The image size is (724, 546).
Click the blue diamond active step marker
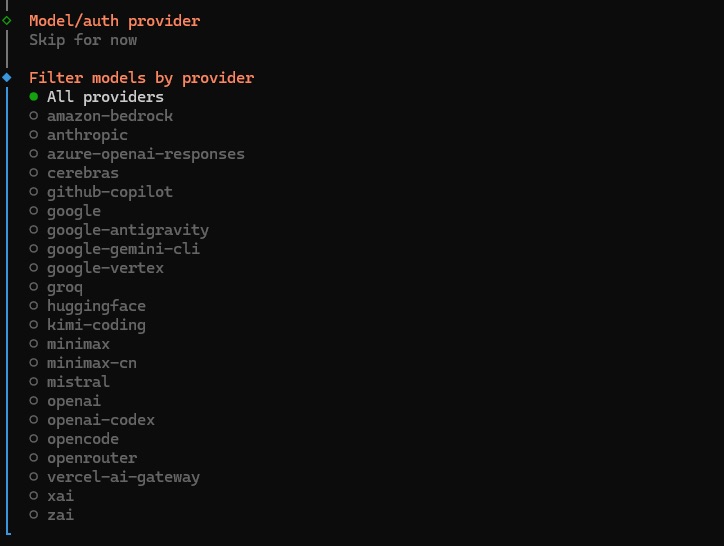pos(7,77)
